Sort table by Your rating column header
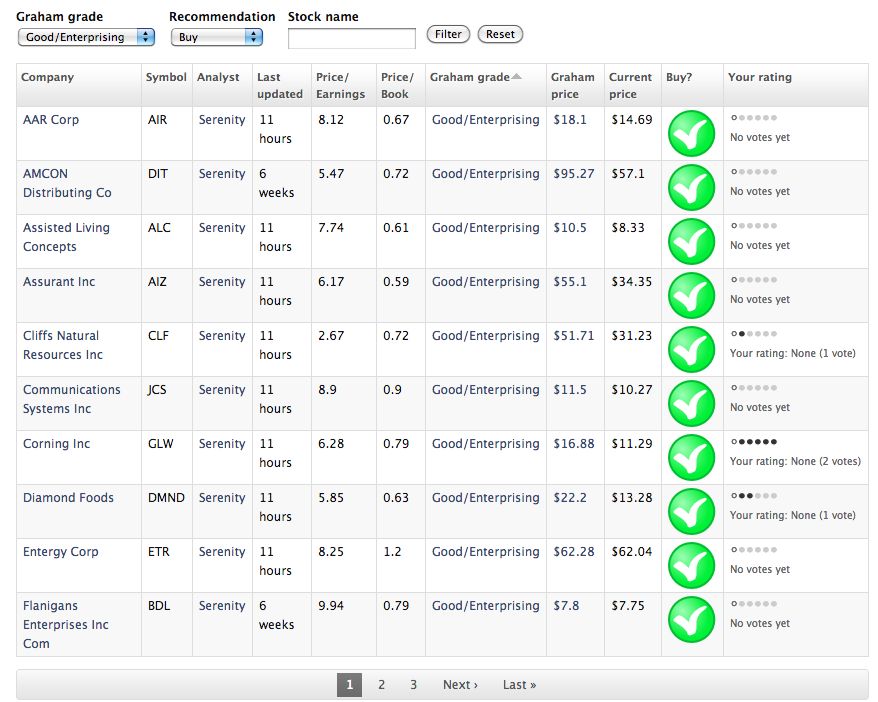 (760, 77)
